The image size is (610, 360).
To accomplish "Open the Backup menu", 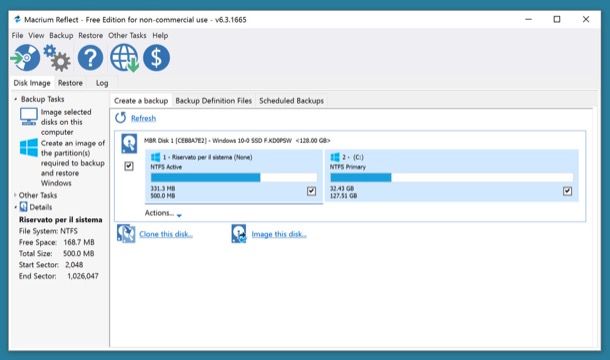I will click(61, 35).
